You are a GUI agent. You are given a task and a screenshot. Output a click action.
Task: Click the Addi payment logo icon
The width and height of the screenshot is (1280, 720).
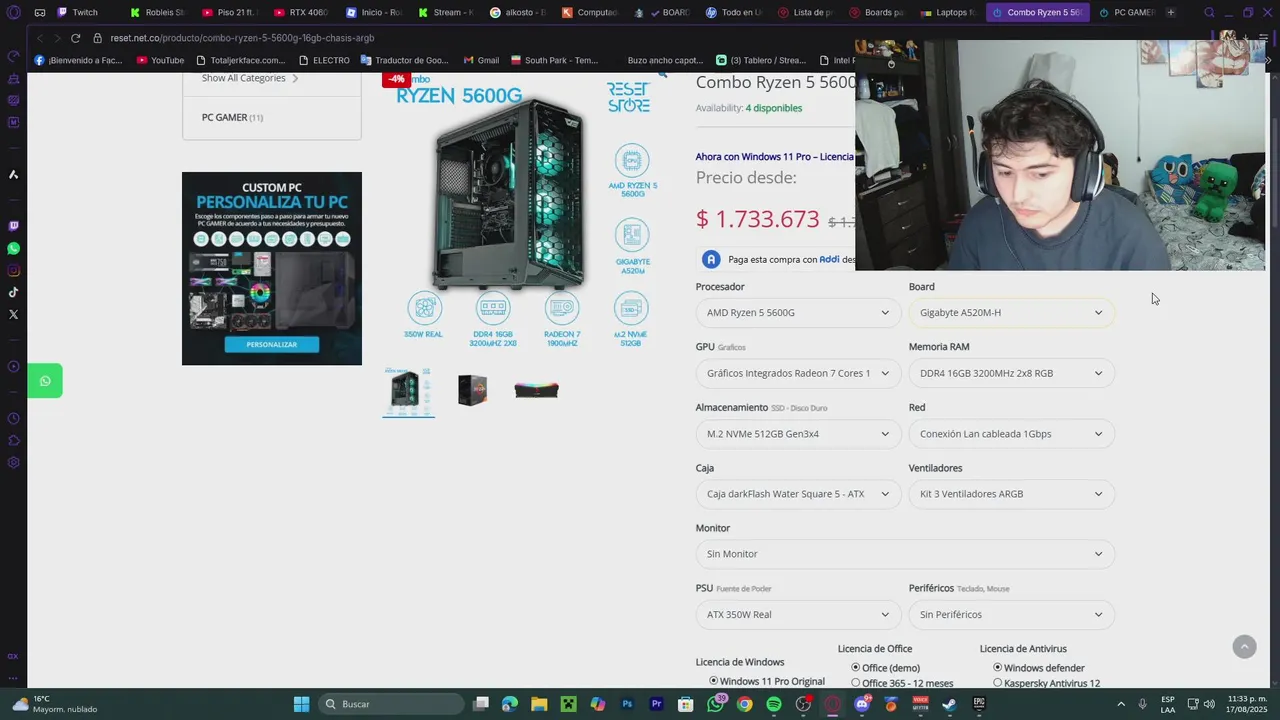pyautogui.click(x=711, y=259)
